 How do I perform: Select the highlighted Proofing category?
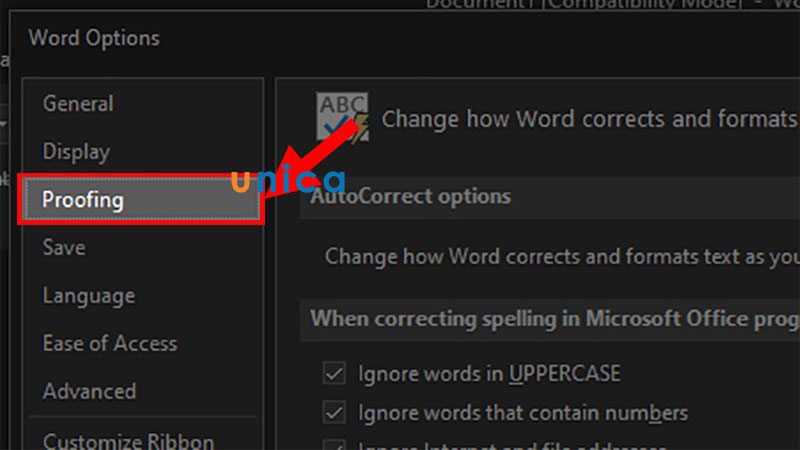tap(83, 200)
